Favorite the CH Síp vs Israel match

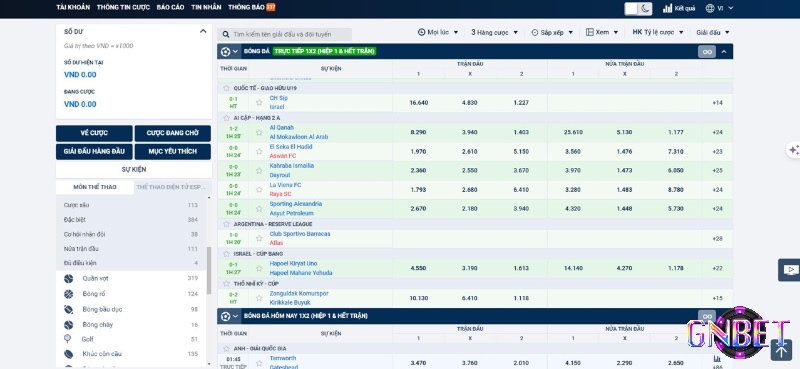[x=259, y=103]
